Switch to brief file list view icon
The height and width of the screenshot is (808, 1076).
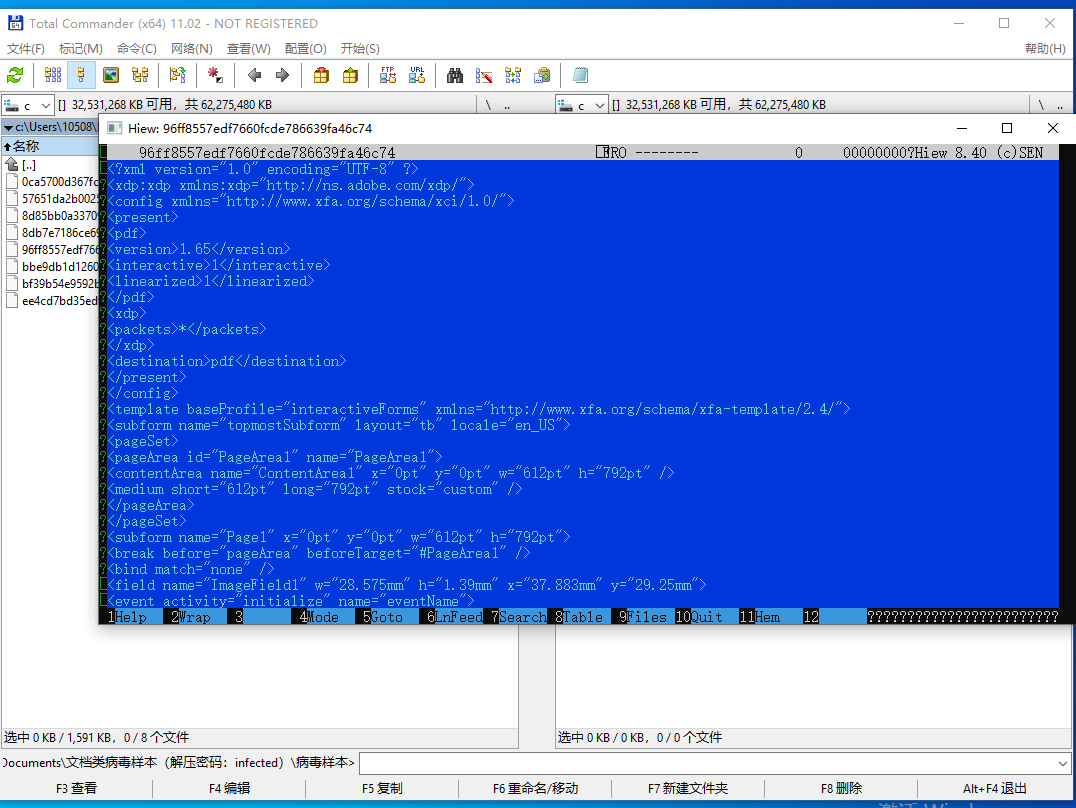(x=53, y=76)
